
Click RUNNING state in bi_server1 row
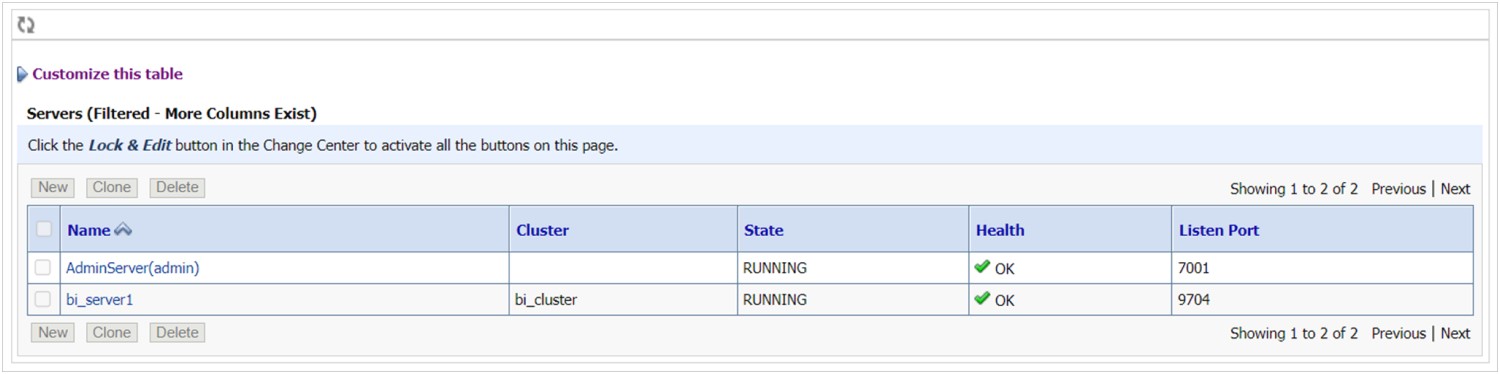775,299
